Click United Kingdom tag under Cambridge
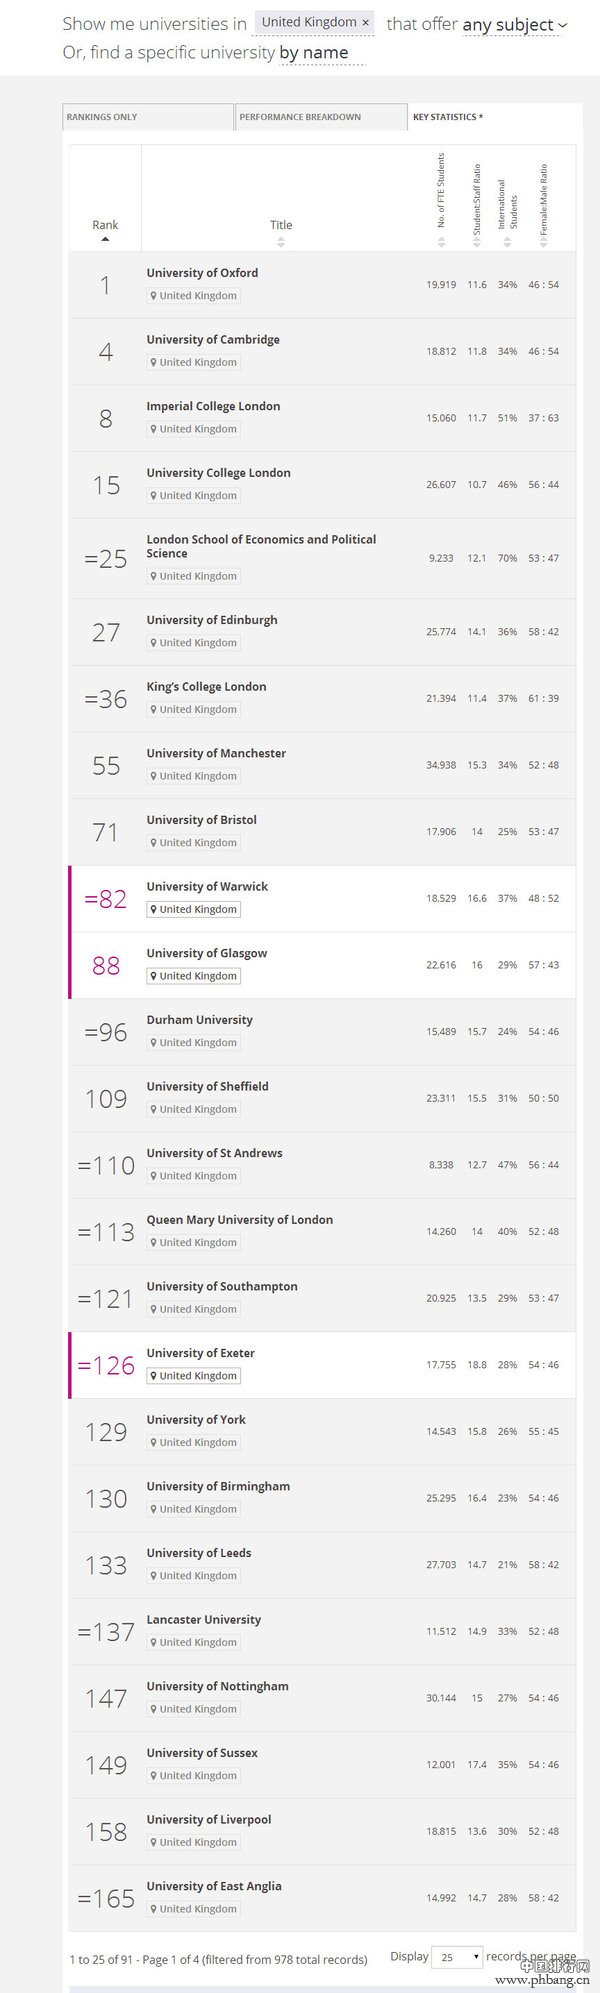The width and height of the screenshot is (600, 1993). click(x=194, y=363)
